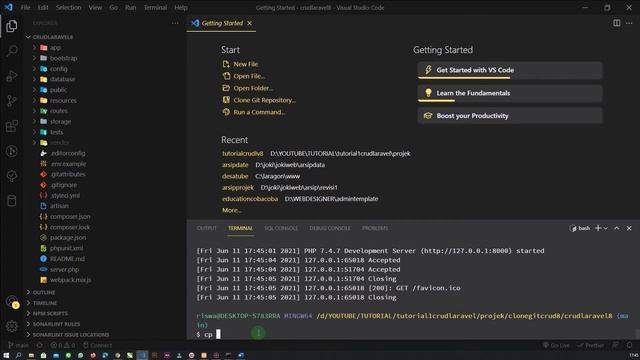Open errors and warnings count in status bar
The width and height of the screenshot is (640, 360).
click(x=62, y=345)
